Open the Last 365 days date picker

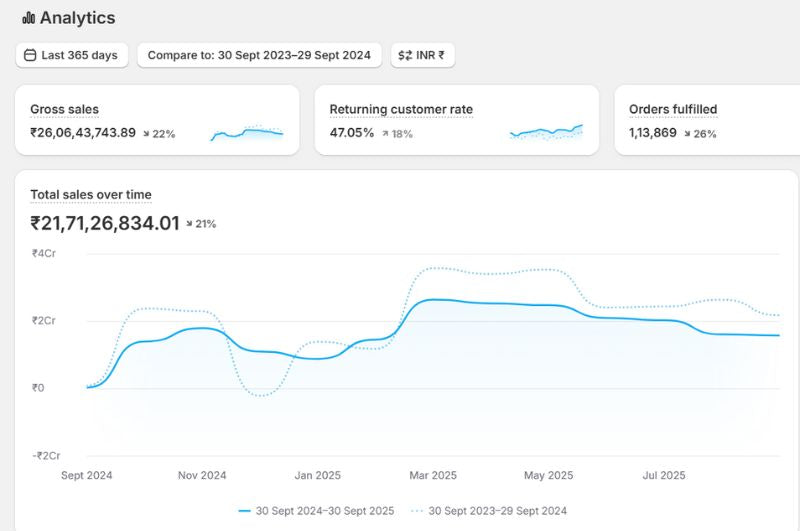(72, 55)
